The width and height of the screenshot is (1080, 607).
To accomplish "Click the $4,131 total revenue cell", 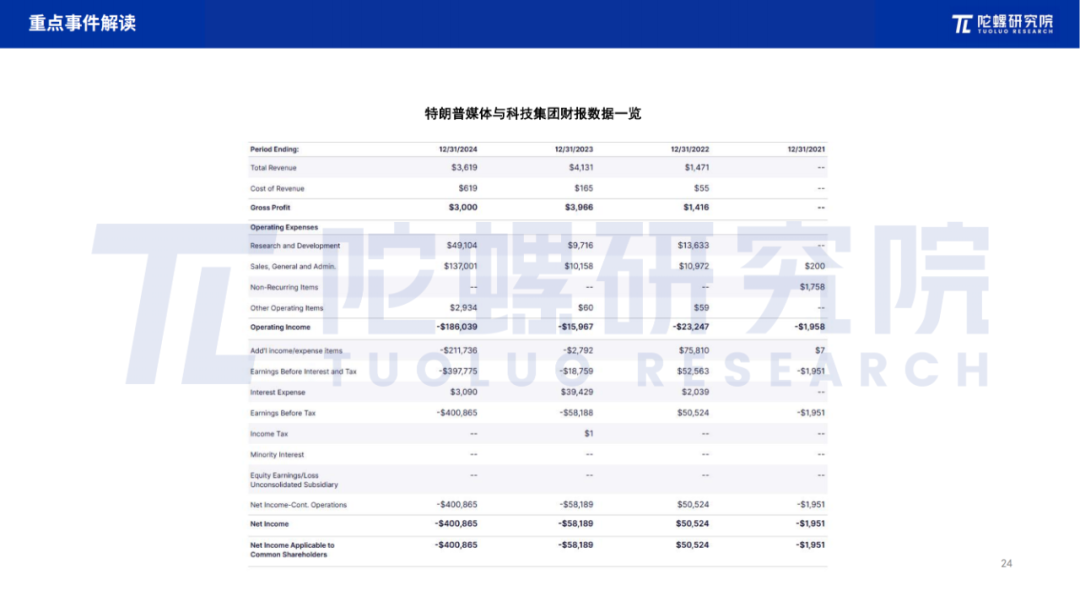I will point(581,167).
